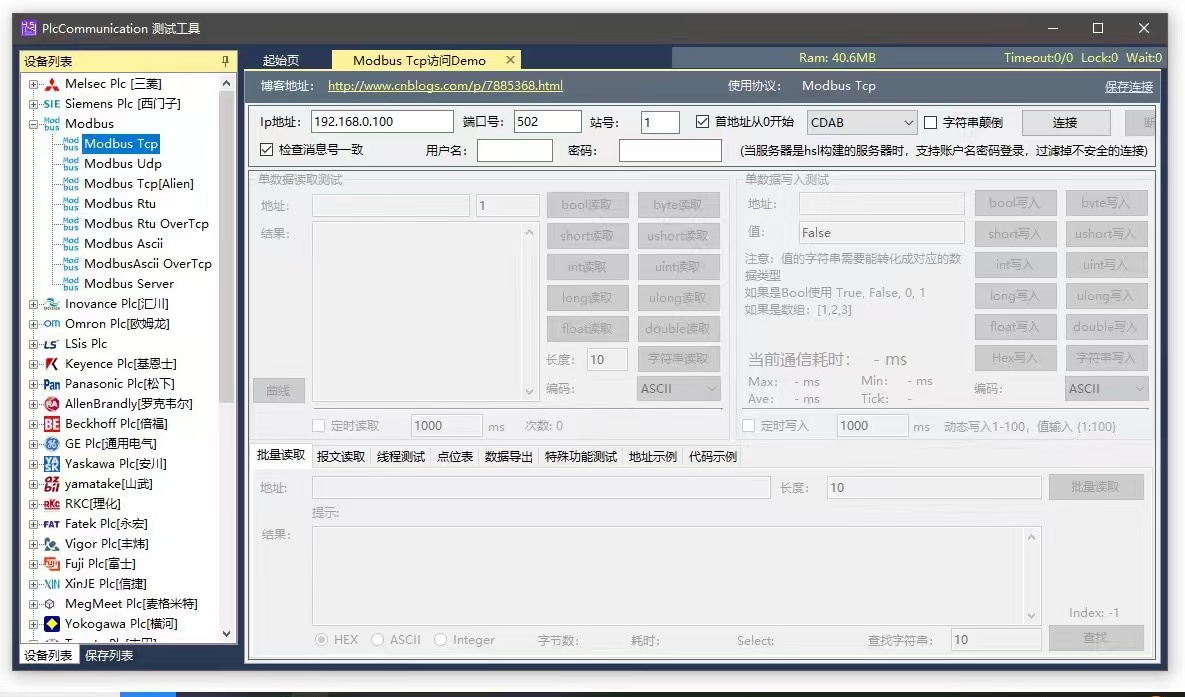The height and width of the screenshot is (697, 1185).
Task: Click the GE Plc brand icon
Action: click(x=51, y=444)
